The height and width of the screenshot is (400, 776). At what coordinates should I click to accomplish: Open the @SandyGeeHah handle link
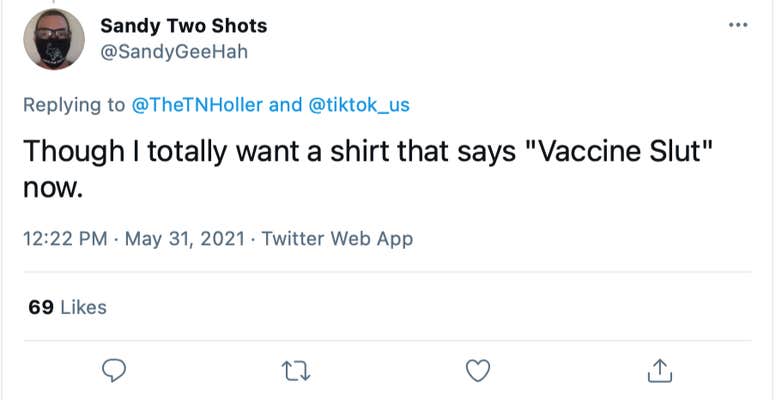(173, 52)
